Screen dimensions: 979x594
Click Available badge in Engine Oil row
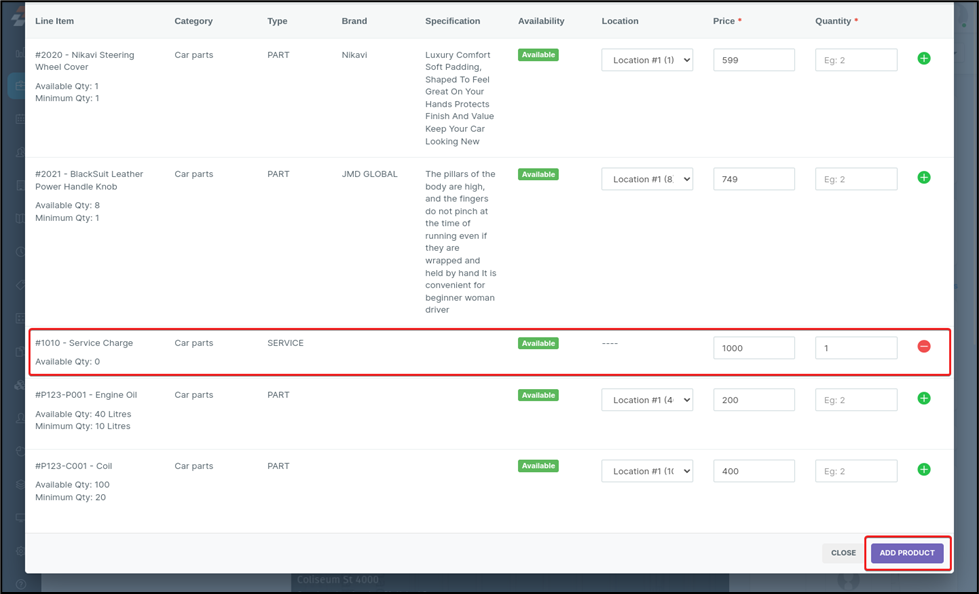tap(538, 395)
